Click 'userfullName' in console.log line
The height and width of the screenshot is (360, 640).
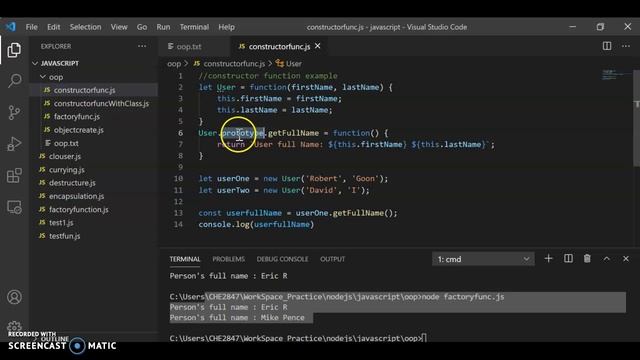(282, 224)
